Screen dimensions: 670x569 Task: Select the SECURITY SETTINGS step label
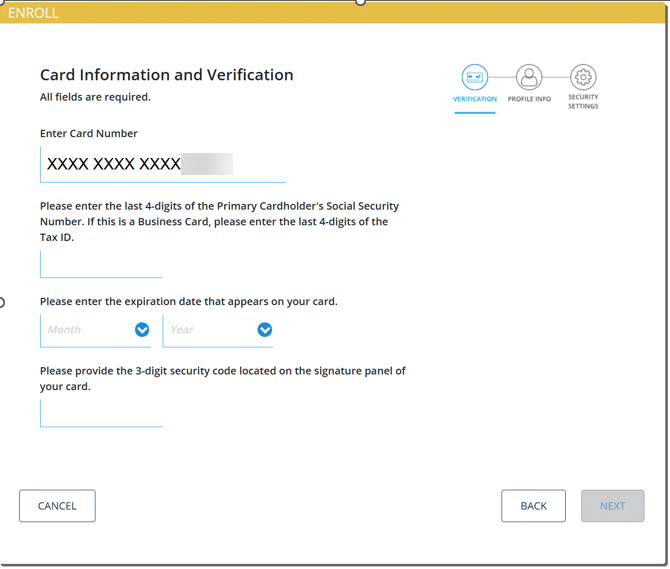[583, 102]
